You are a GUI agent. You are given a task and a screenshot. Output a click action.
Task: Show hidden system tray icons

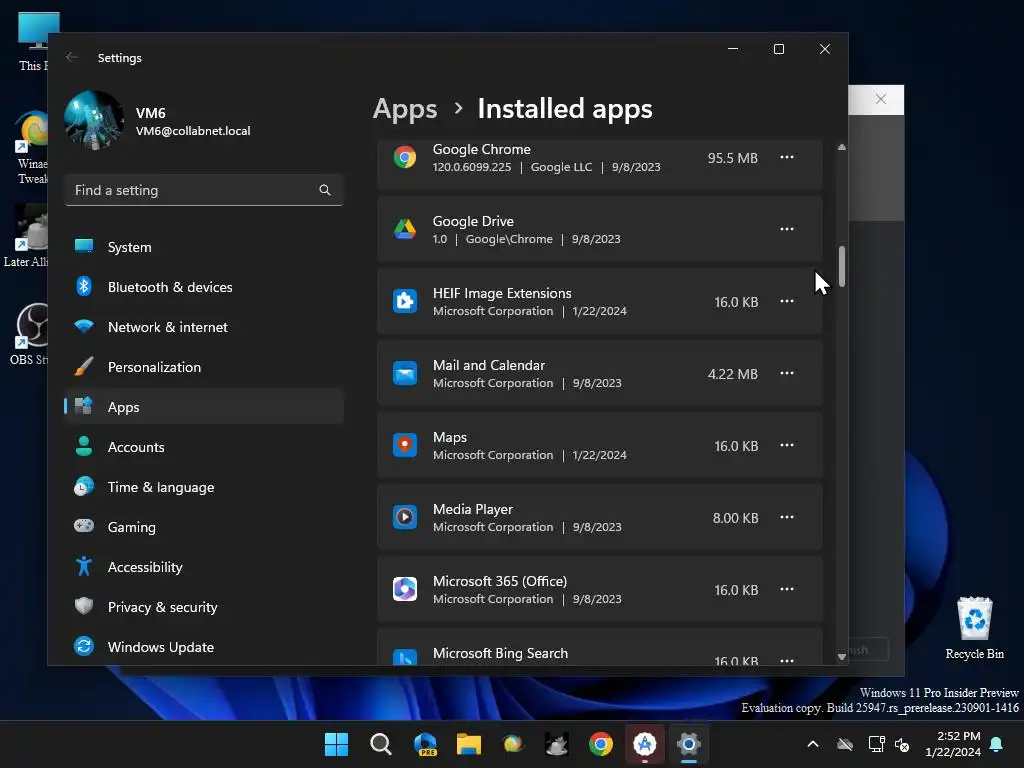pos(813,744)
